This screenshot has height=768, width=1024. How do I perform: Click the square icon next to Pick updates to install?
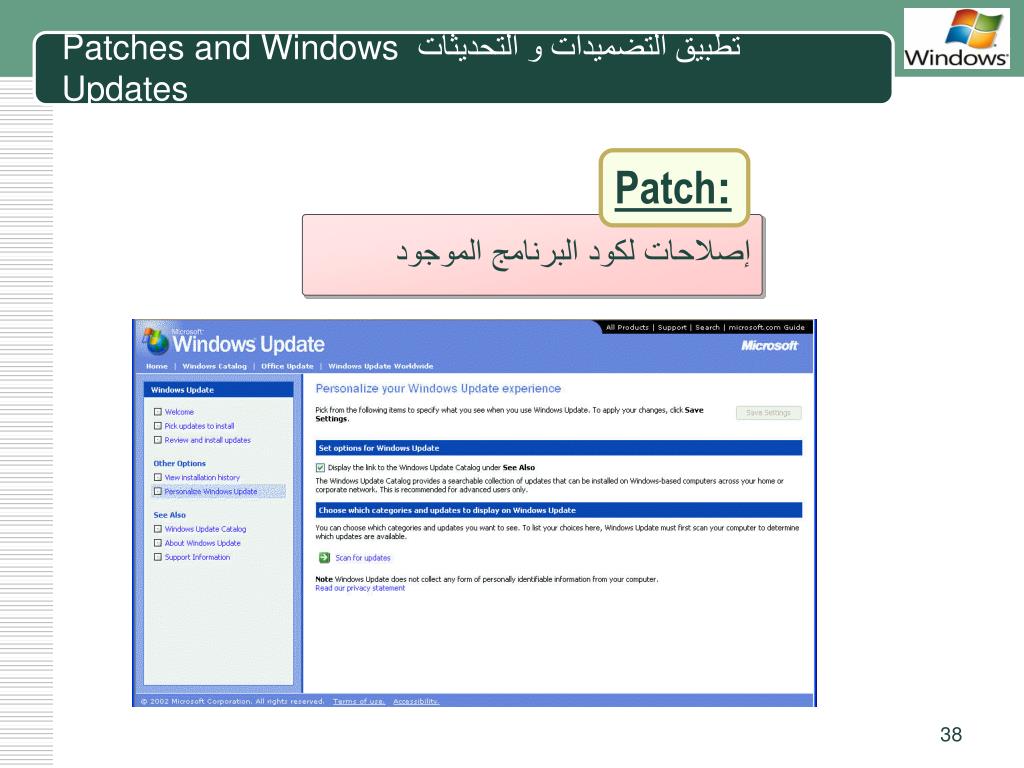coord(157,426)
